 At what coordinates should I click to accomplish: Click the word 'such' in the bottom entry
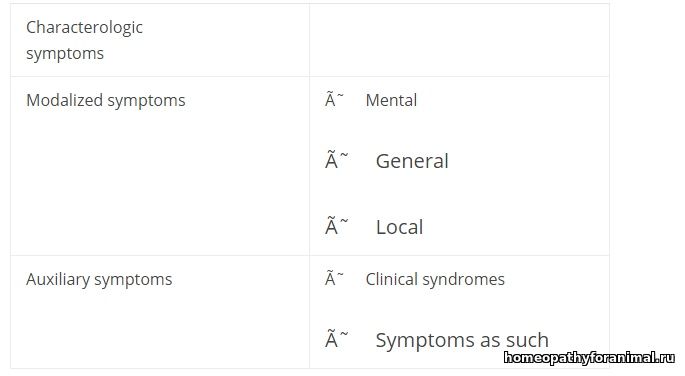(527, 340)
